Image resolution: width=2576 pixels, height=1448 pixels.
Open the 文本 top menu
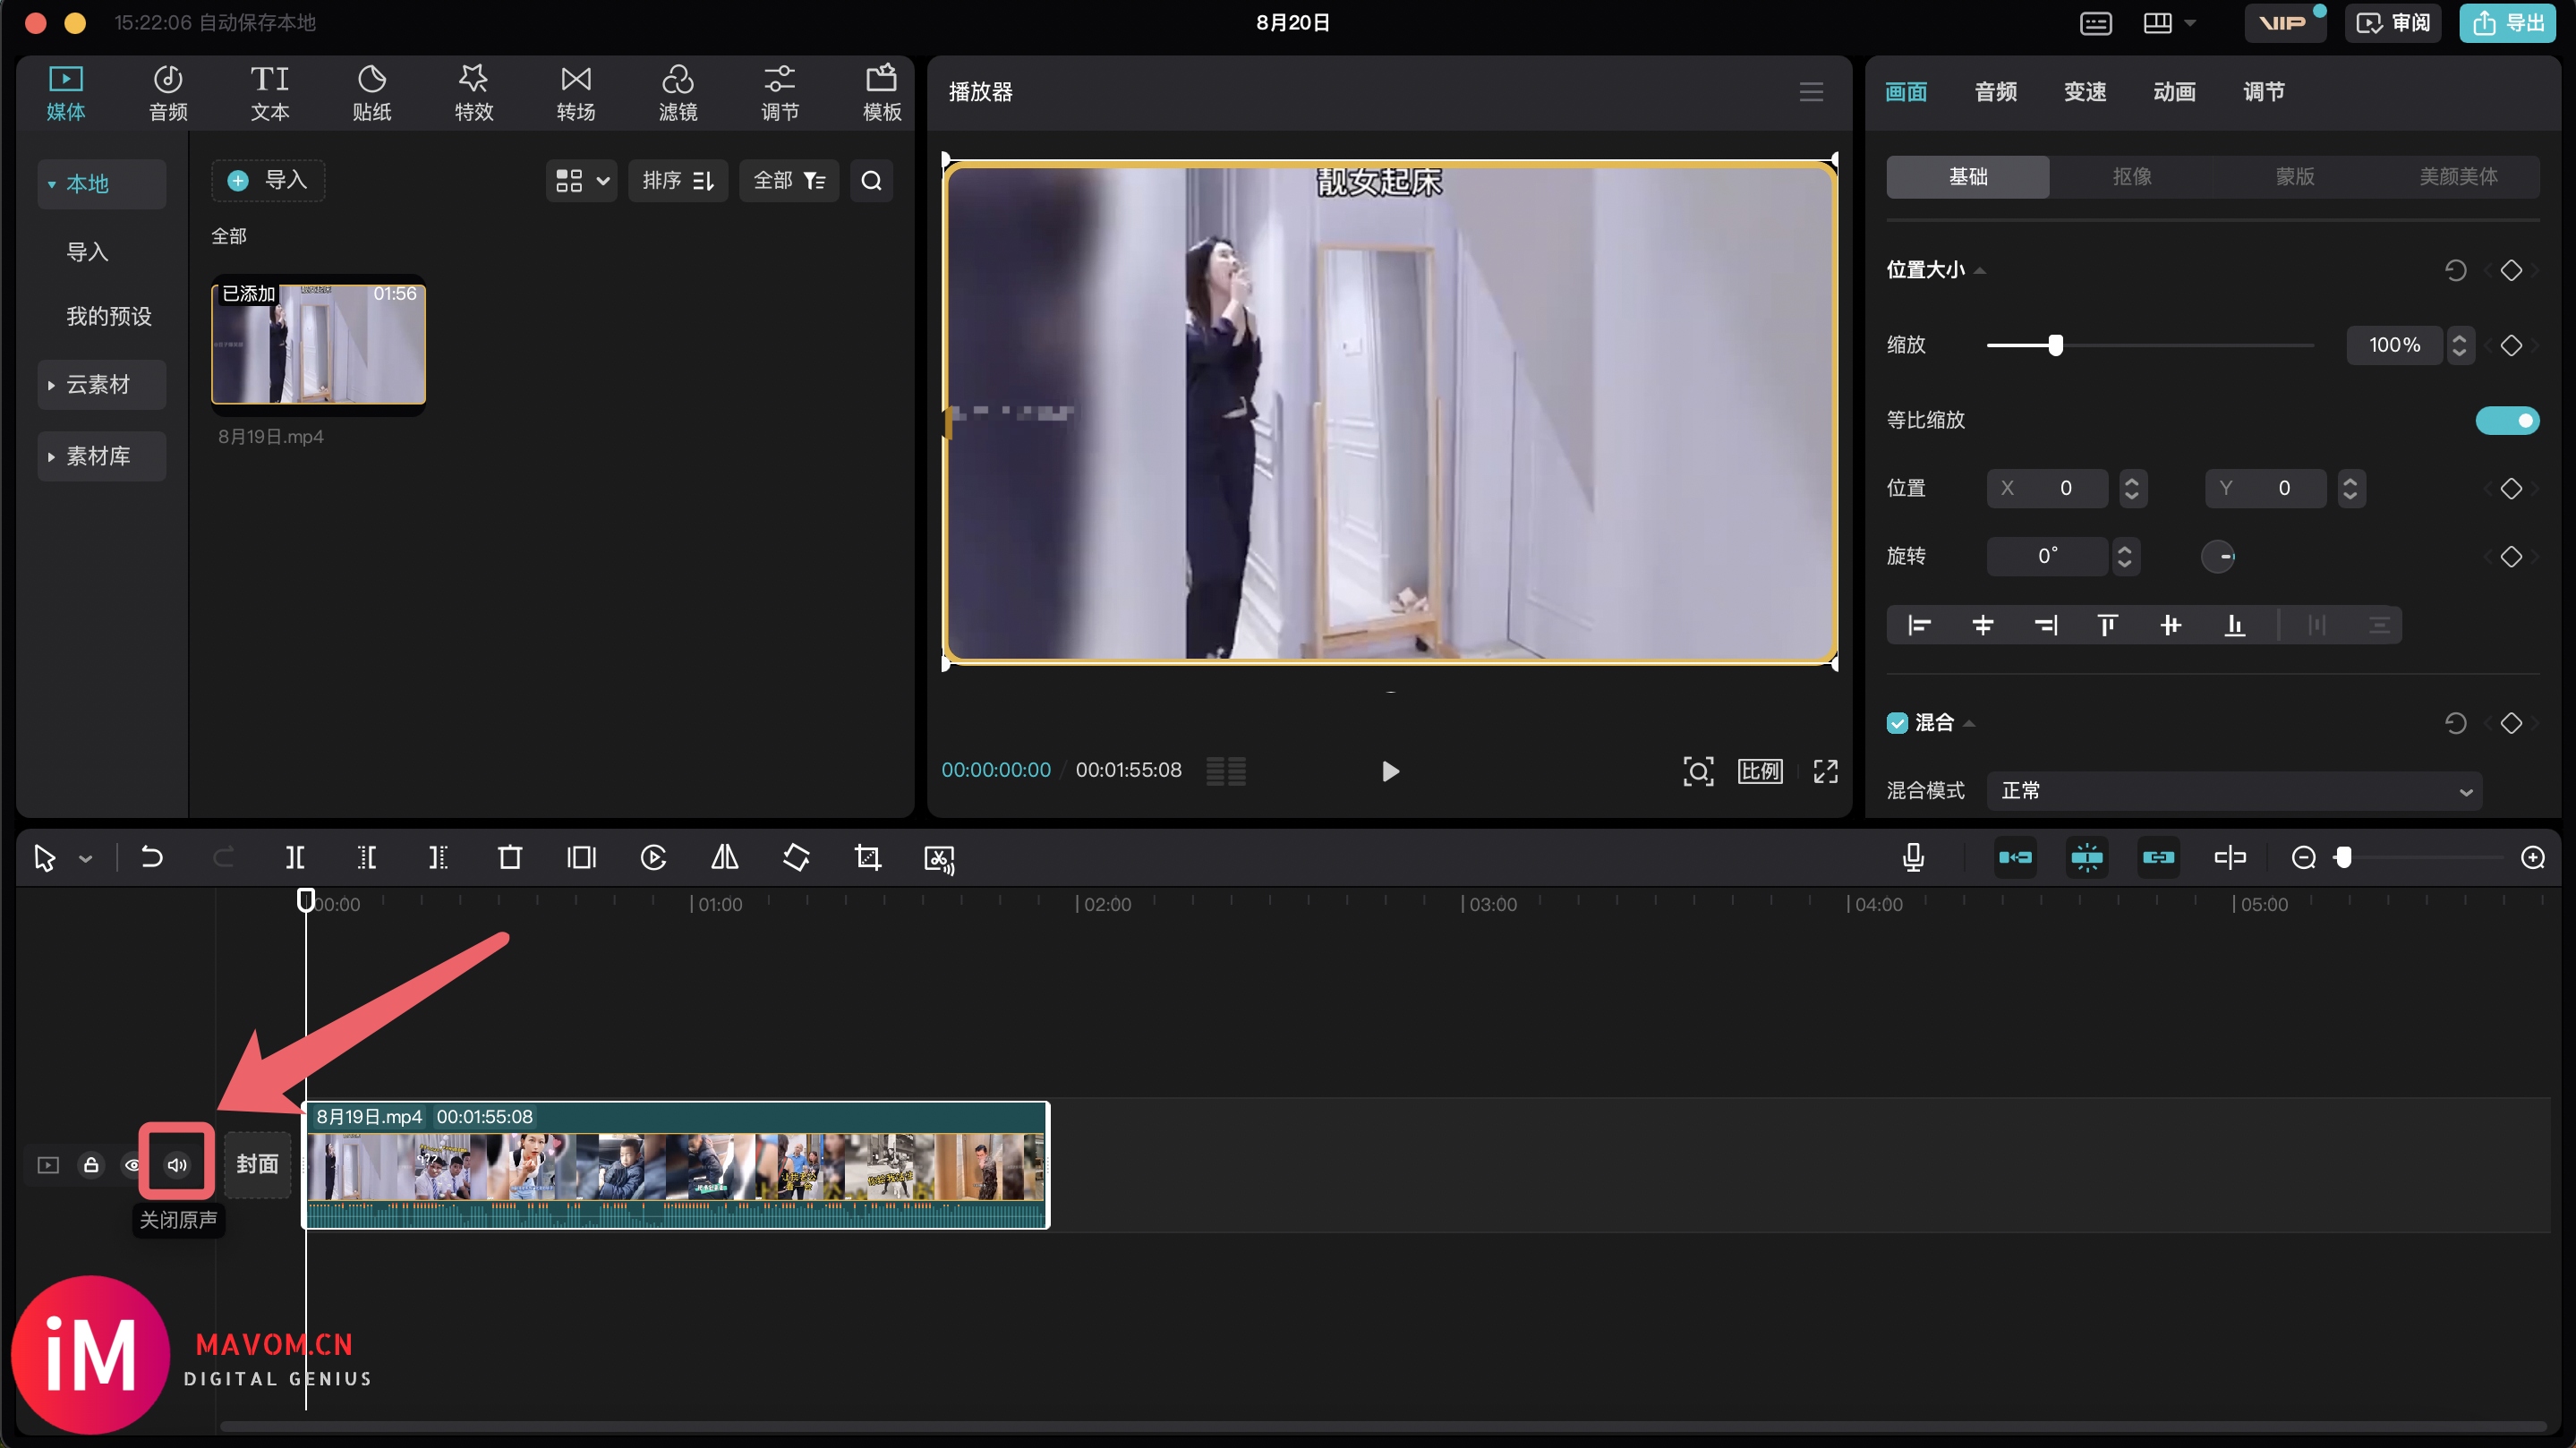click(269, 92)
